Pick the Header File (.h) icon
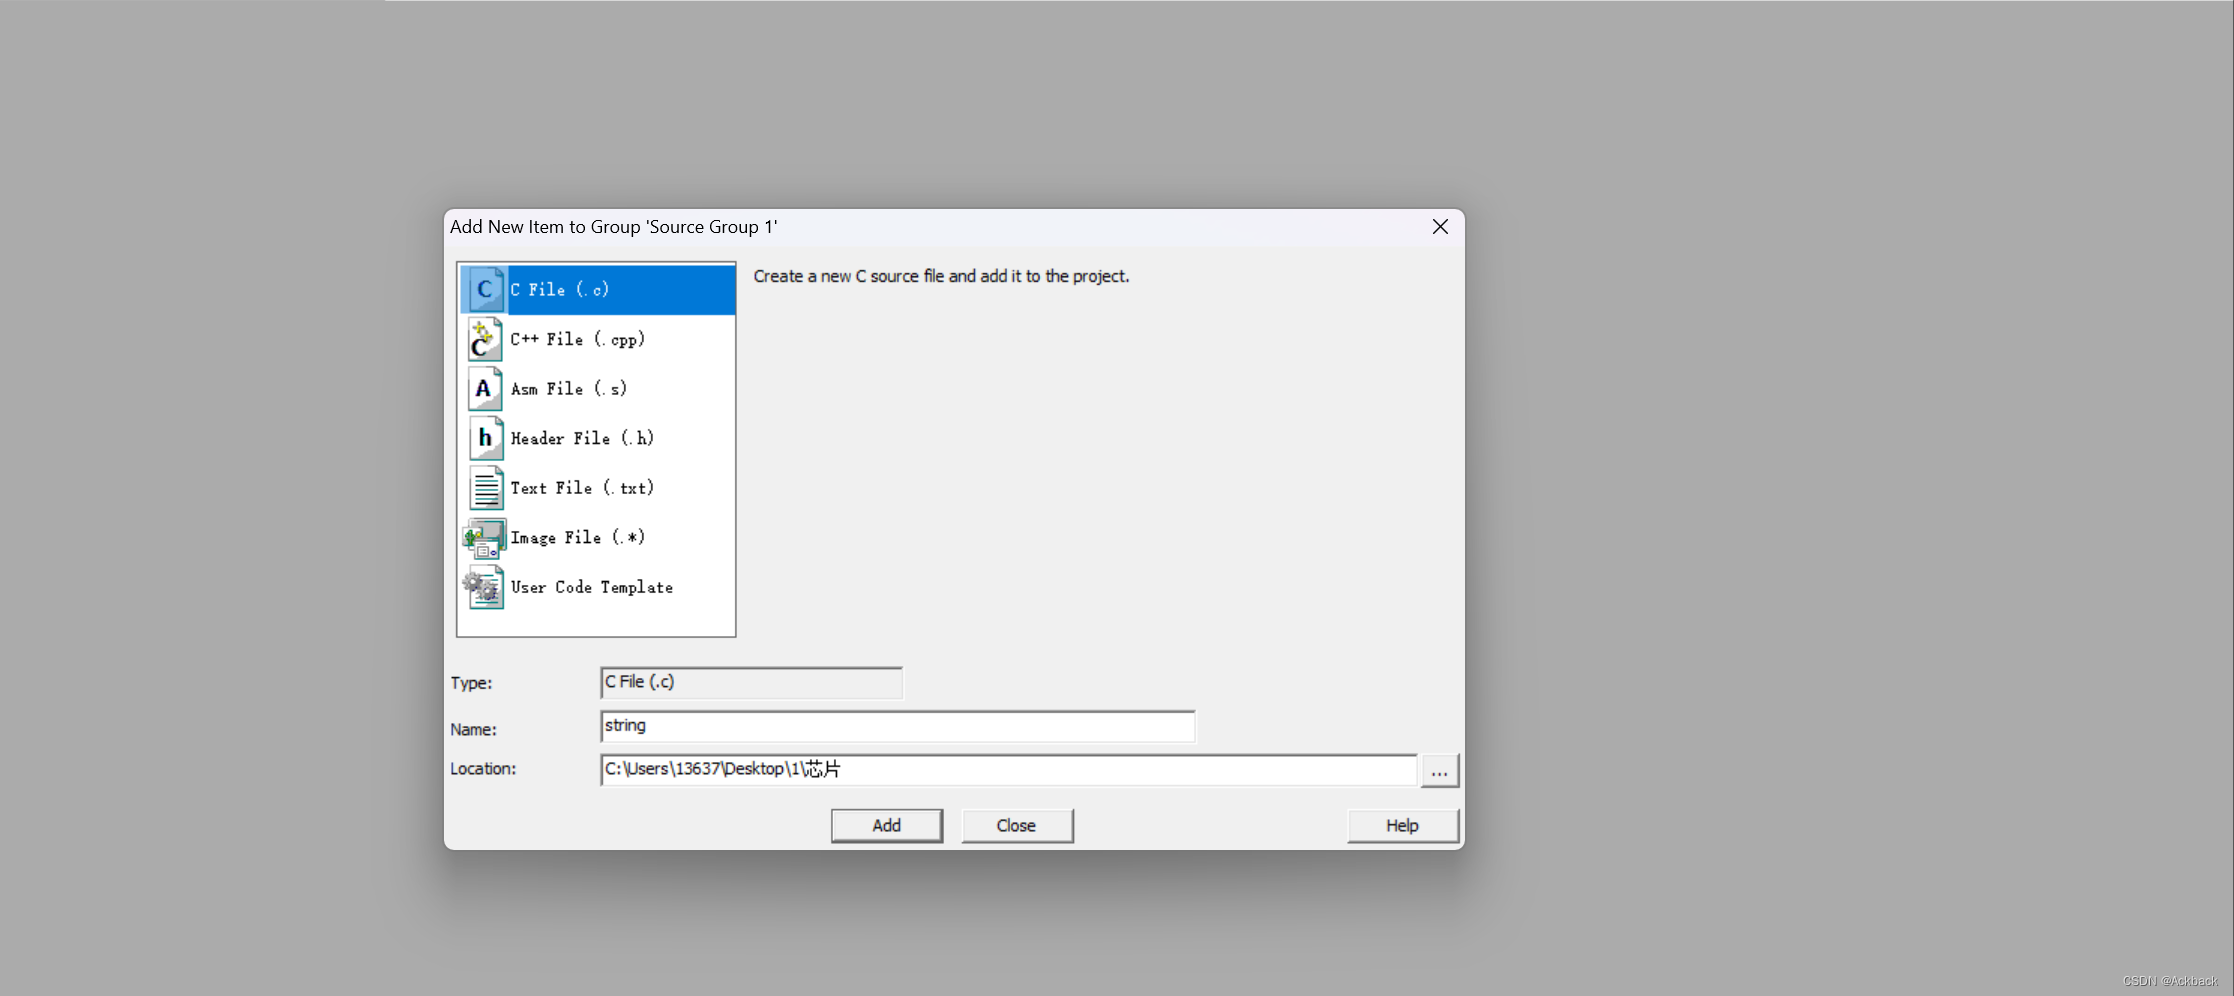Screen dimensions: 2234x996 (x=485, y=438)
